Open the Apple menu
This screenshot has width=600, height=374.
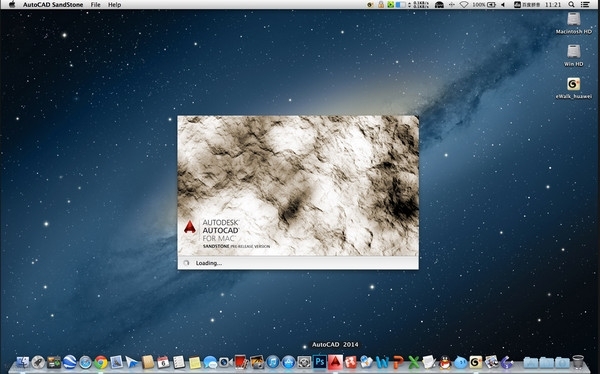[12, 5]
